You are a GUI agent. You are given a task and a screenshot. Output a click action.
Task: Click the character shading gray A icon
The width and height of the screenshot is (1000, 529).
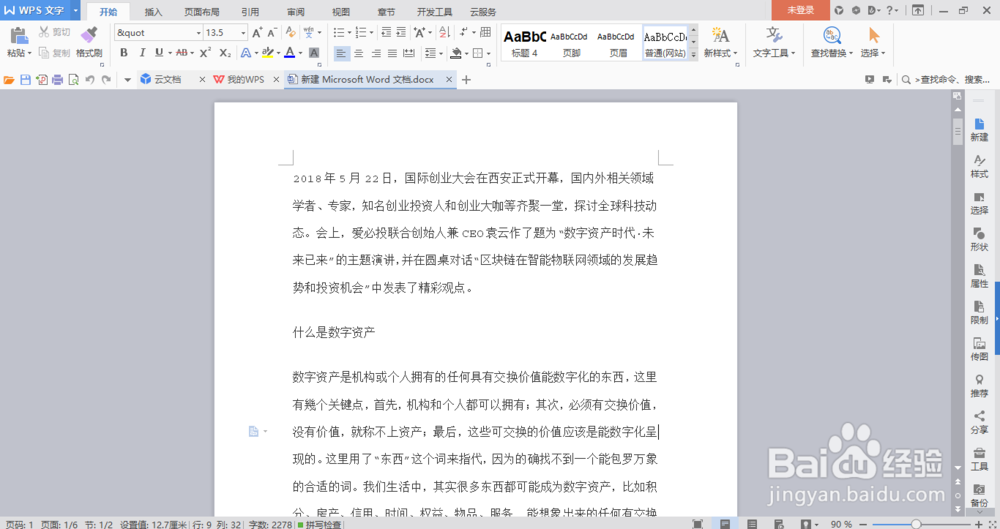[x=314, y=52]
